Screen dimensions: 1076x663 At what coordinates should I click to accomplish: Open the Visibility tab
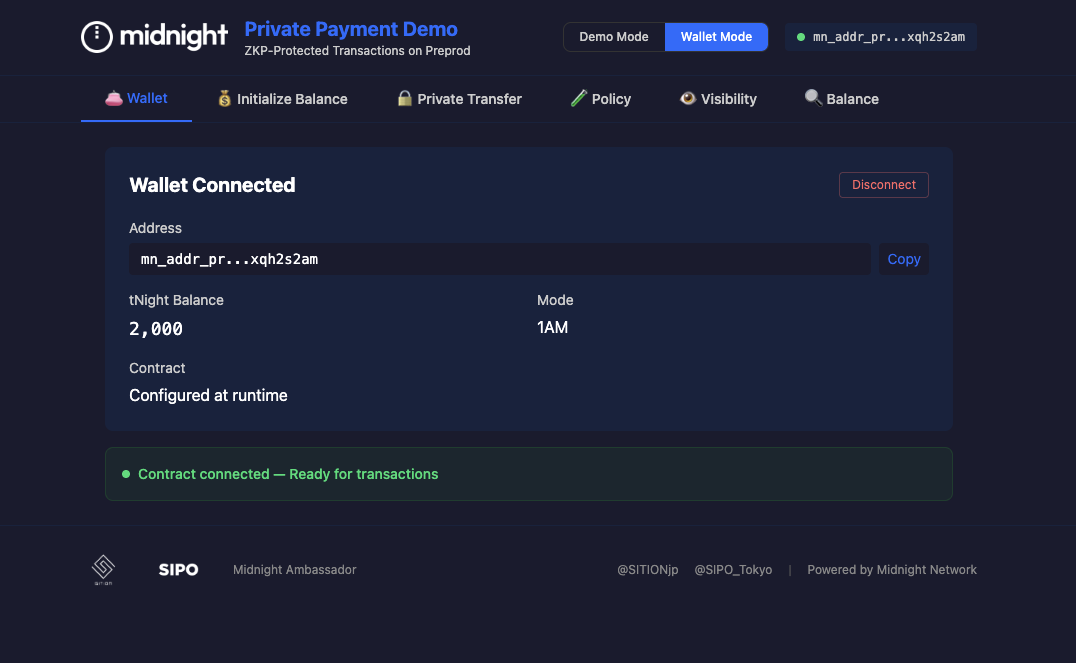(718, 99)
